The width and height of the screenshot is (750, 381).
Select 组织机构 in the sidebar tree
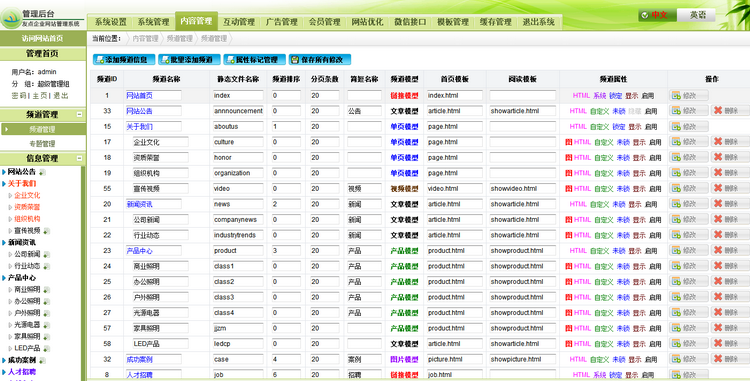click(27, 219)
